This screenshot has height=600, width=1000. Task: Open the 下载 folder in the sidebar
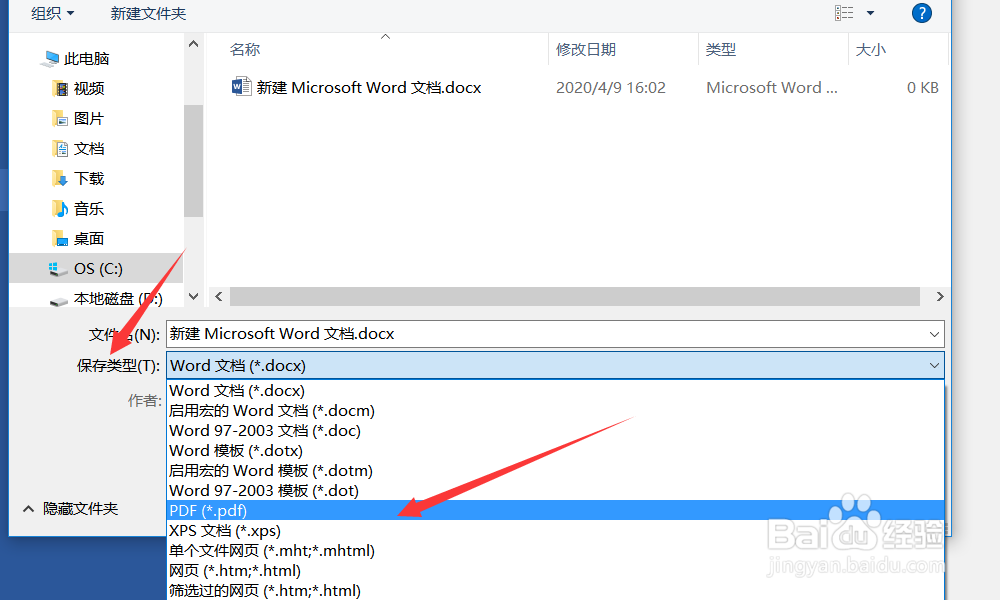click(89, 179)
